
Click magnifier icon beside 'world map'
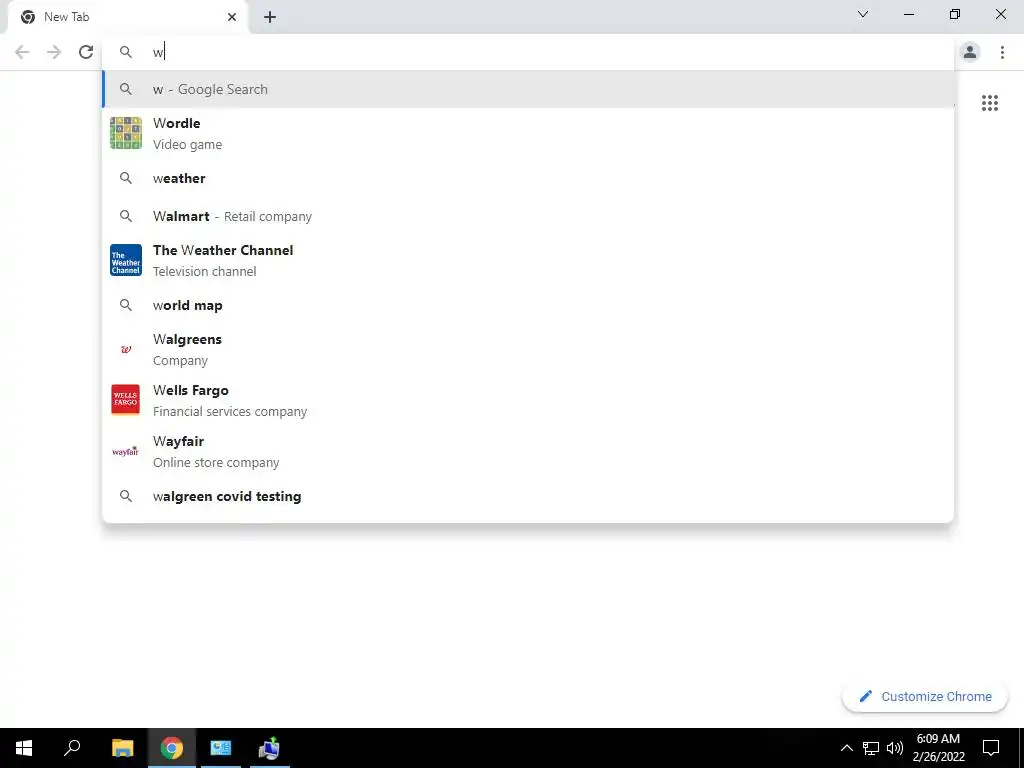click(126, 305)
